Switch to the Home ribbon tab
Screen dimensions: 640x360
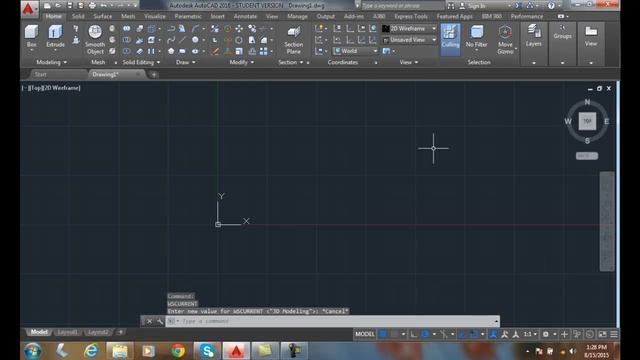[53, 16]
